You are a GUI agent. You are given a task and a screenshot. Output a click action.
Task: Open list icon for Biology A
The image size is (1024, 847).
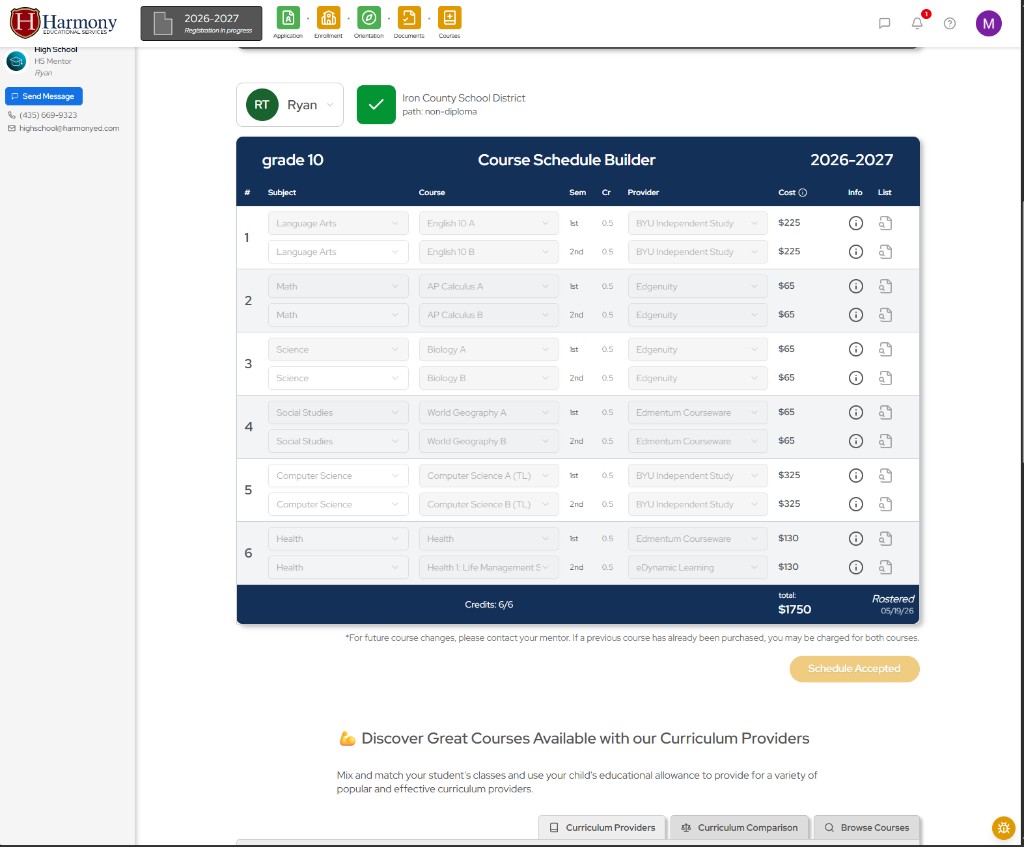tap(886, 349)
